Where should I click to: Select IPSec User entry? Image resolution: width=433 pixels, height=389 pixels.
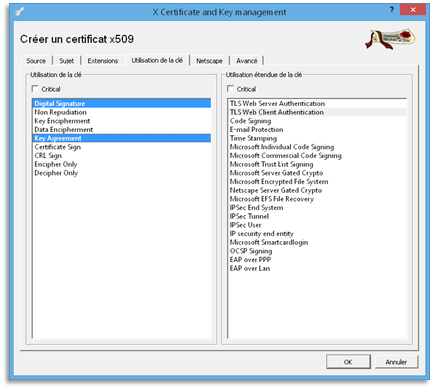pyautogui.click(x=317, y=225)
